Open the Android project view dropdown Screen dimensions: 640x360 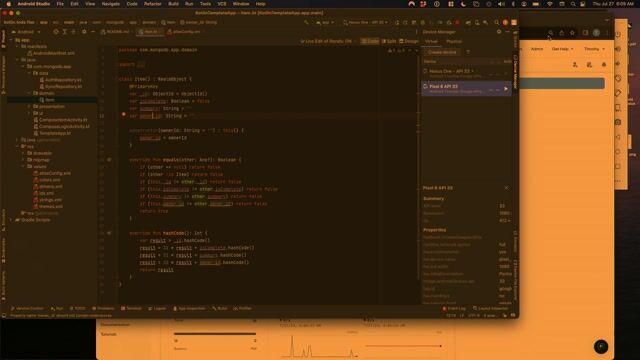pos(27,31)
